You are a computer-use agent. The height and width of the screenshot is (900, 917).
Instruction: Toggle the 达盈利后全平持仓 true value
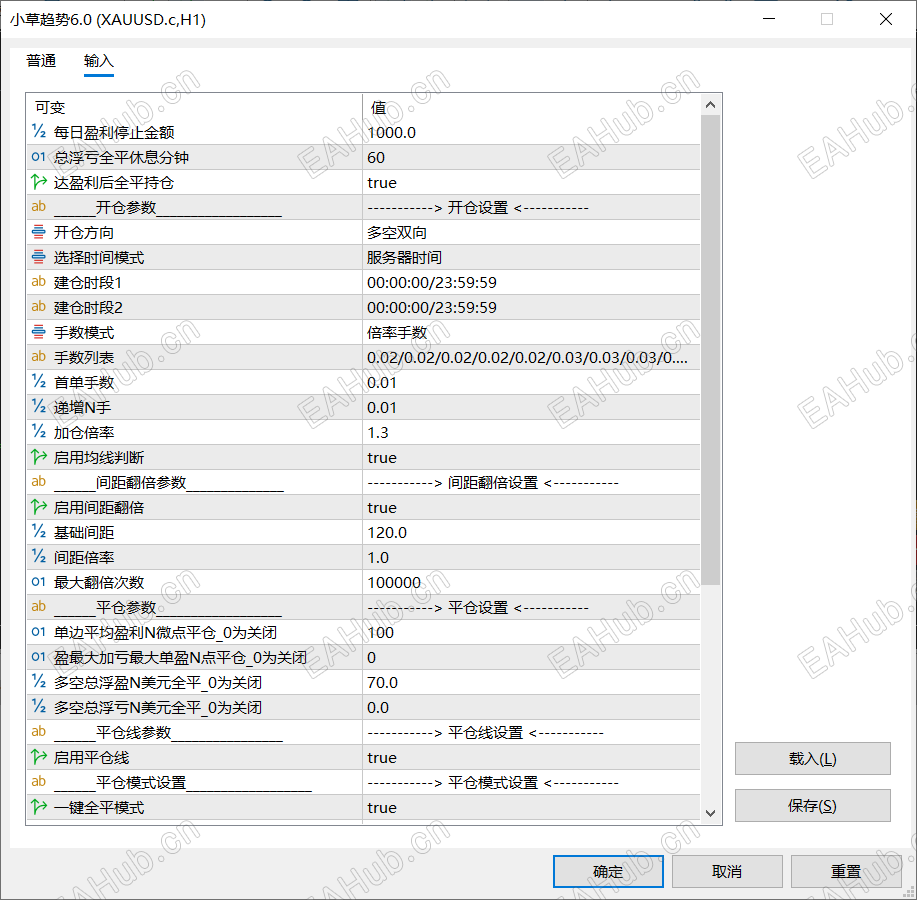(531, 182)
